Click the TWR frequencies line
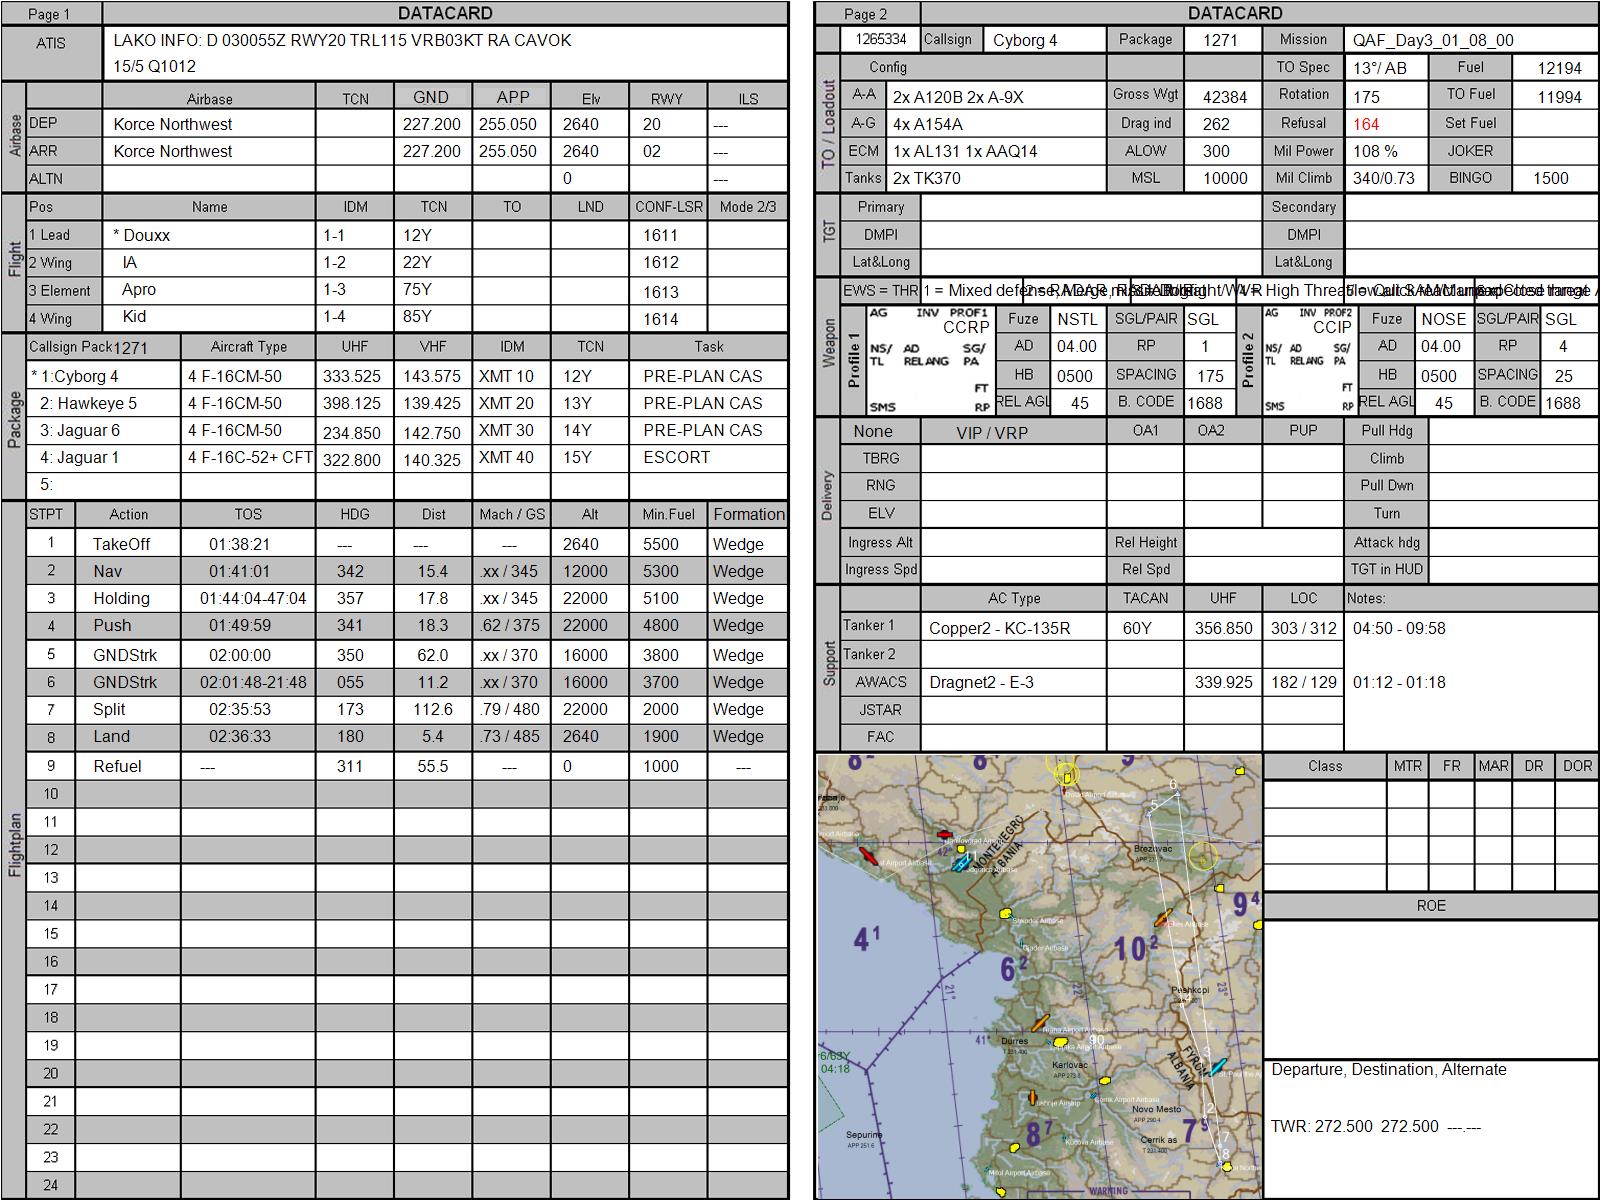This screenshot has width=1600, height=1200. pyautogui.click(x=1376, y=1127)
